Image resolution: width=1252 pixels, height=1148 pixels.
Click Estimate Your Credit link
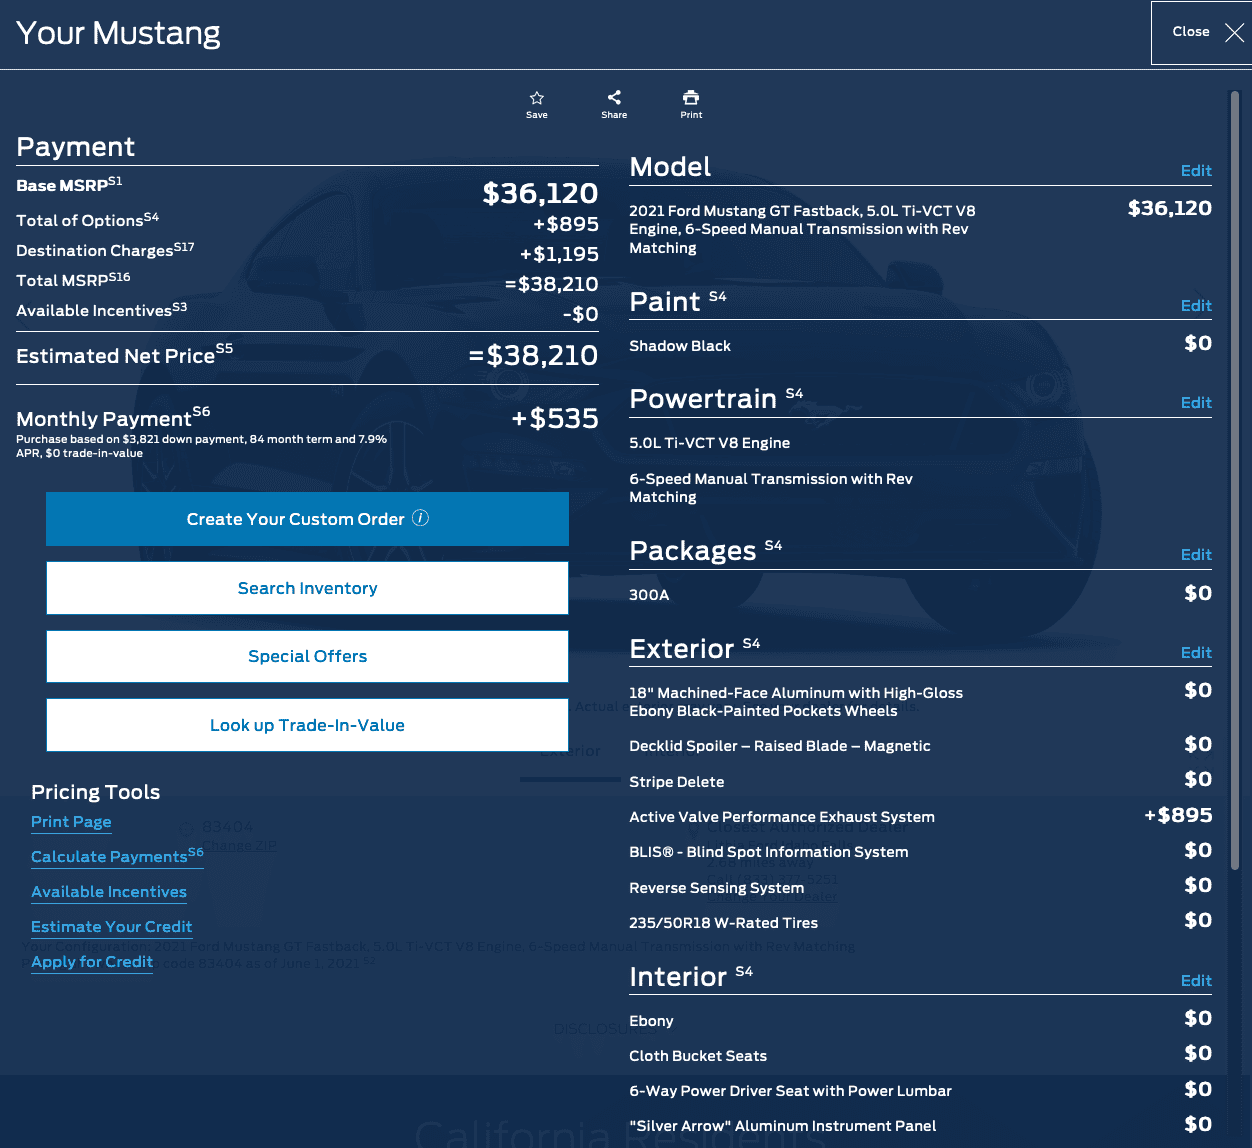pyautogui.click(x=111, y=927)
